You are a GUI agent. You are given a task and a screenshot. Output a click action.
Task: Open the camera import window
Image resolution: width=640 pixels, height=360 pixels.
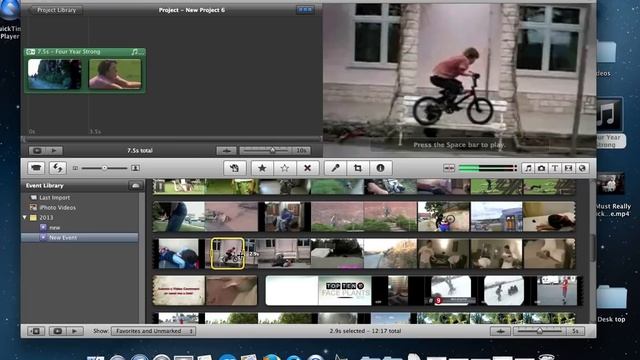point(36,168)
